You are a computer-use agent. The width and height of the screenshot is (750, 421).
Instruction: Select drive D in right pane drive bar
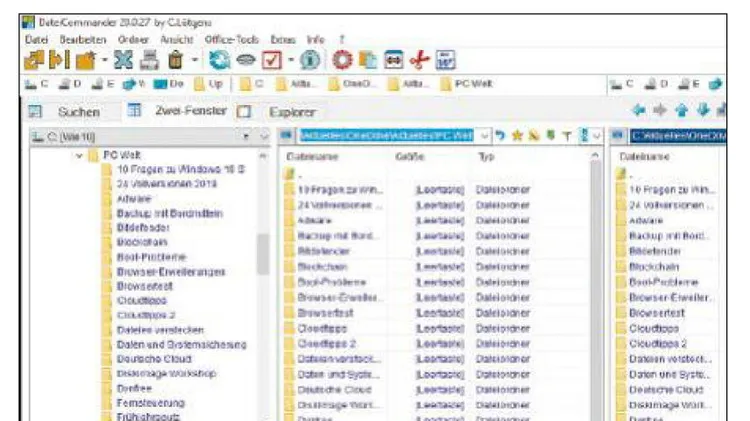[656, 84]
